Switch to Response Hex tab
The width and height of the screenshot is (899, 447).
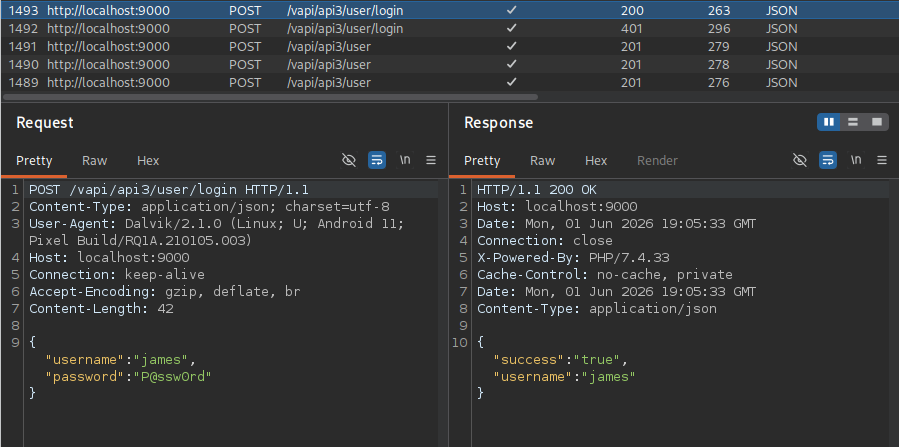[x=596, y=161]
